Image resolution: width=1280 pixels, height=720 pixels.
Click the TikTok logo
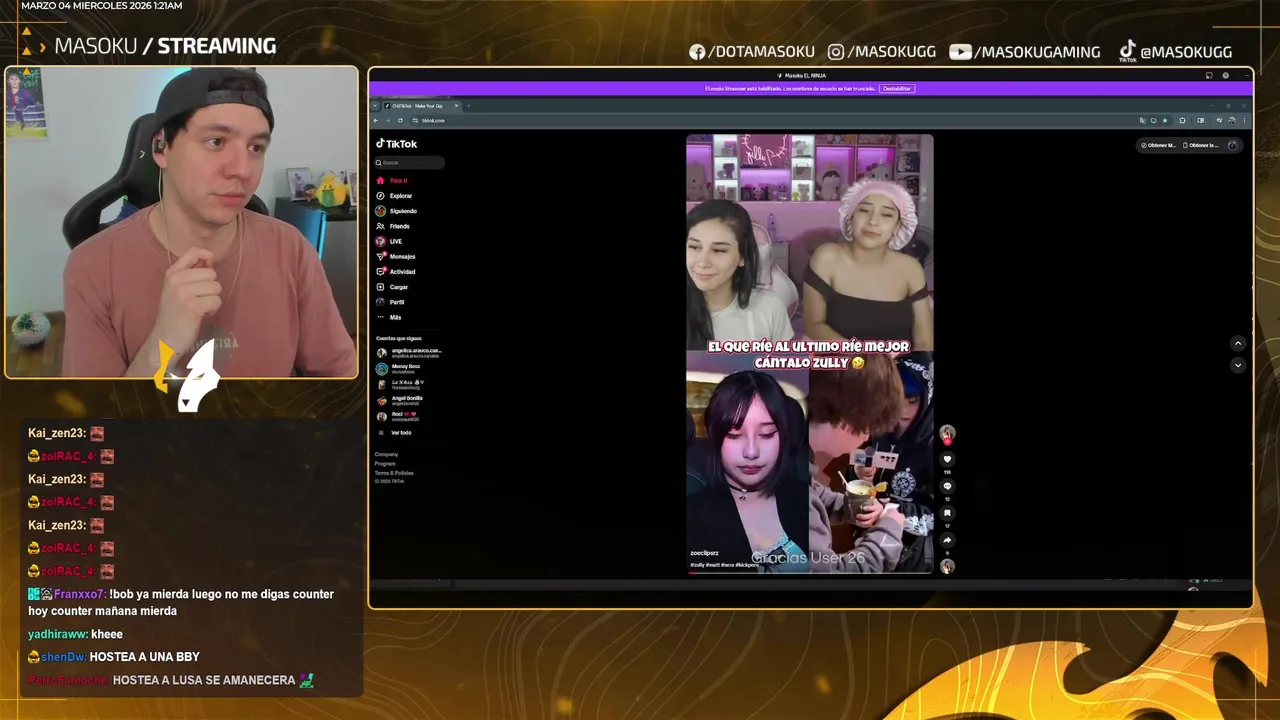pos(396,144)
